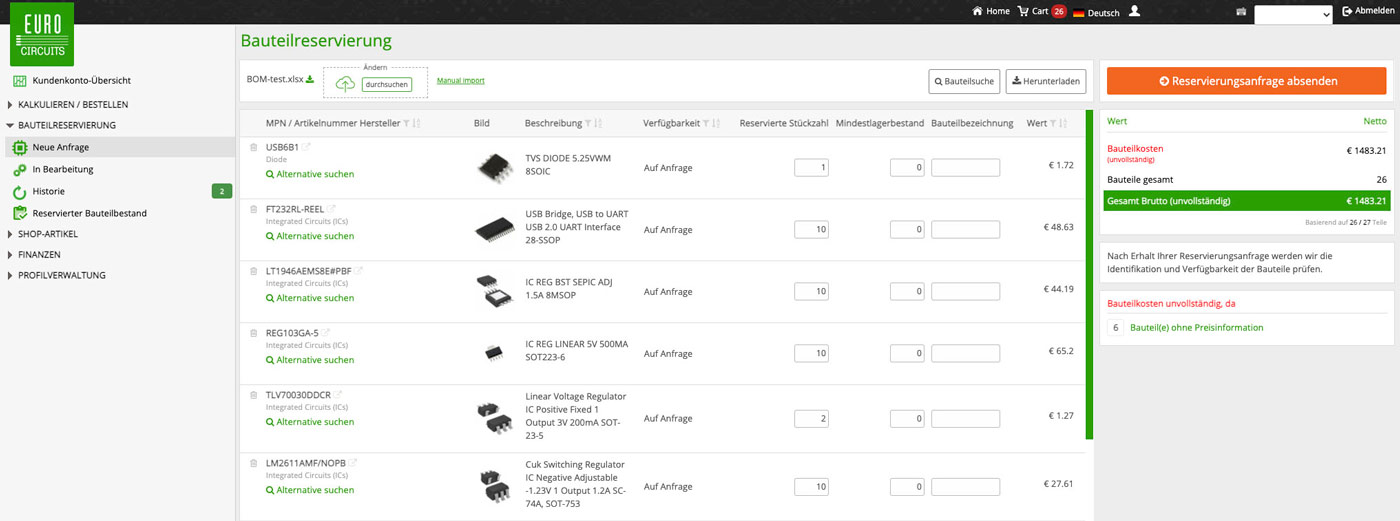The width and height of the screenshot is (1400, 521).
Task: Click Reservierungsanfrage absenden button
Action: click(x=1246, y=81)
